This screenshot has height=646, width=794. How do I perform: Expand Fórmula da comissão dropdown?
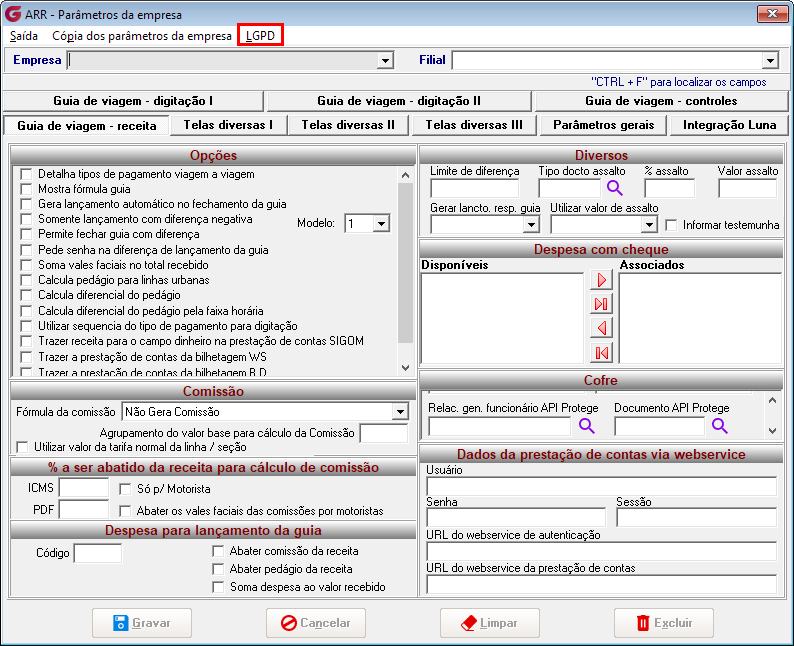click(400, 412)
